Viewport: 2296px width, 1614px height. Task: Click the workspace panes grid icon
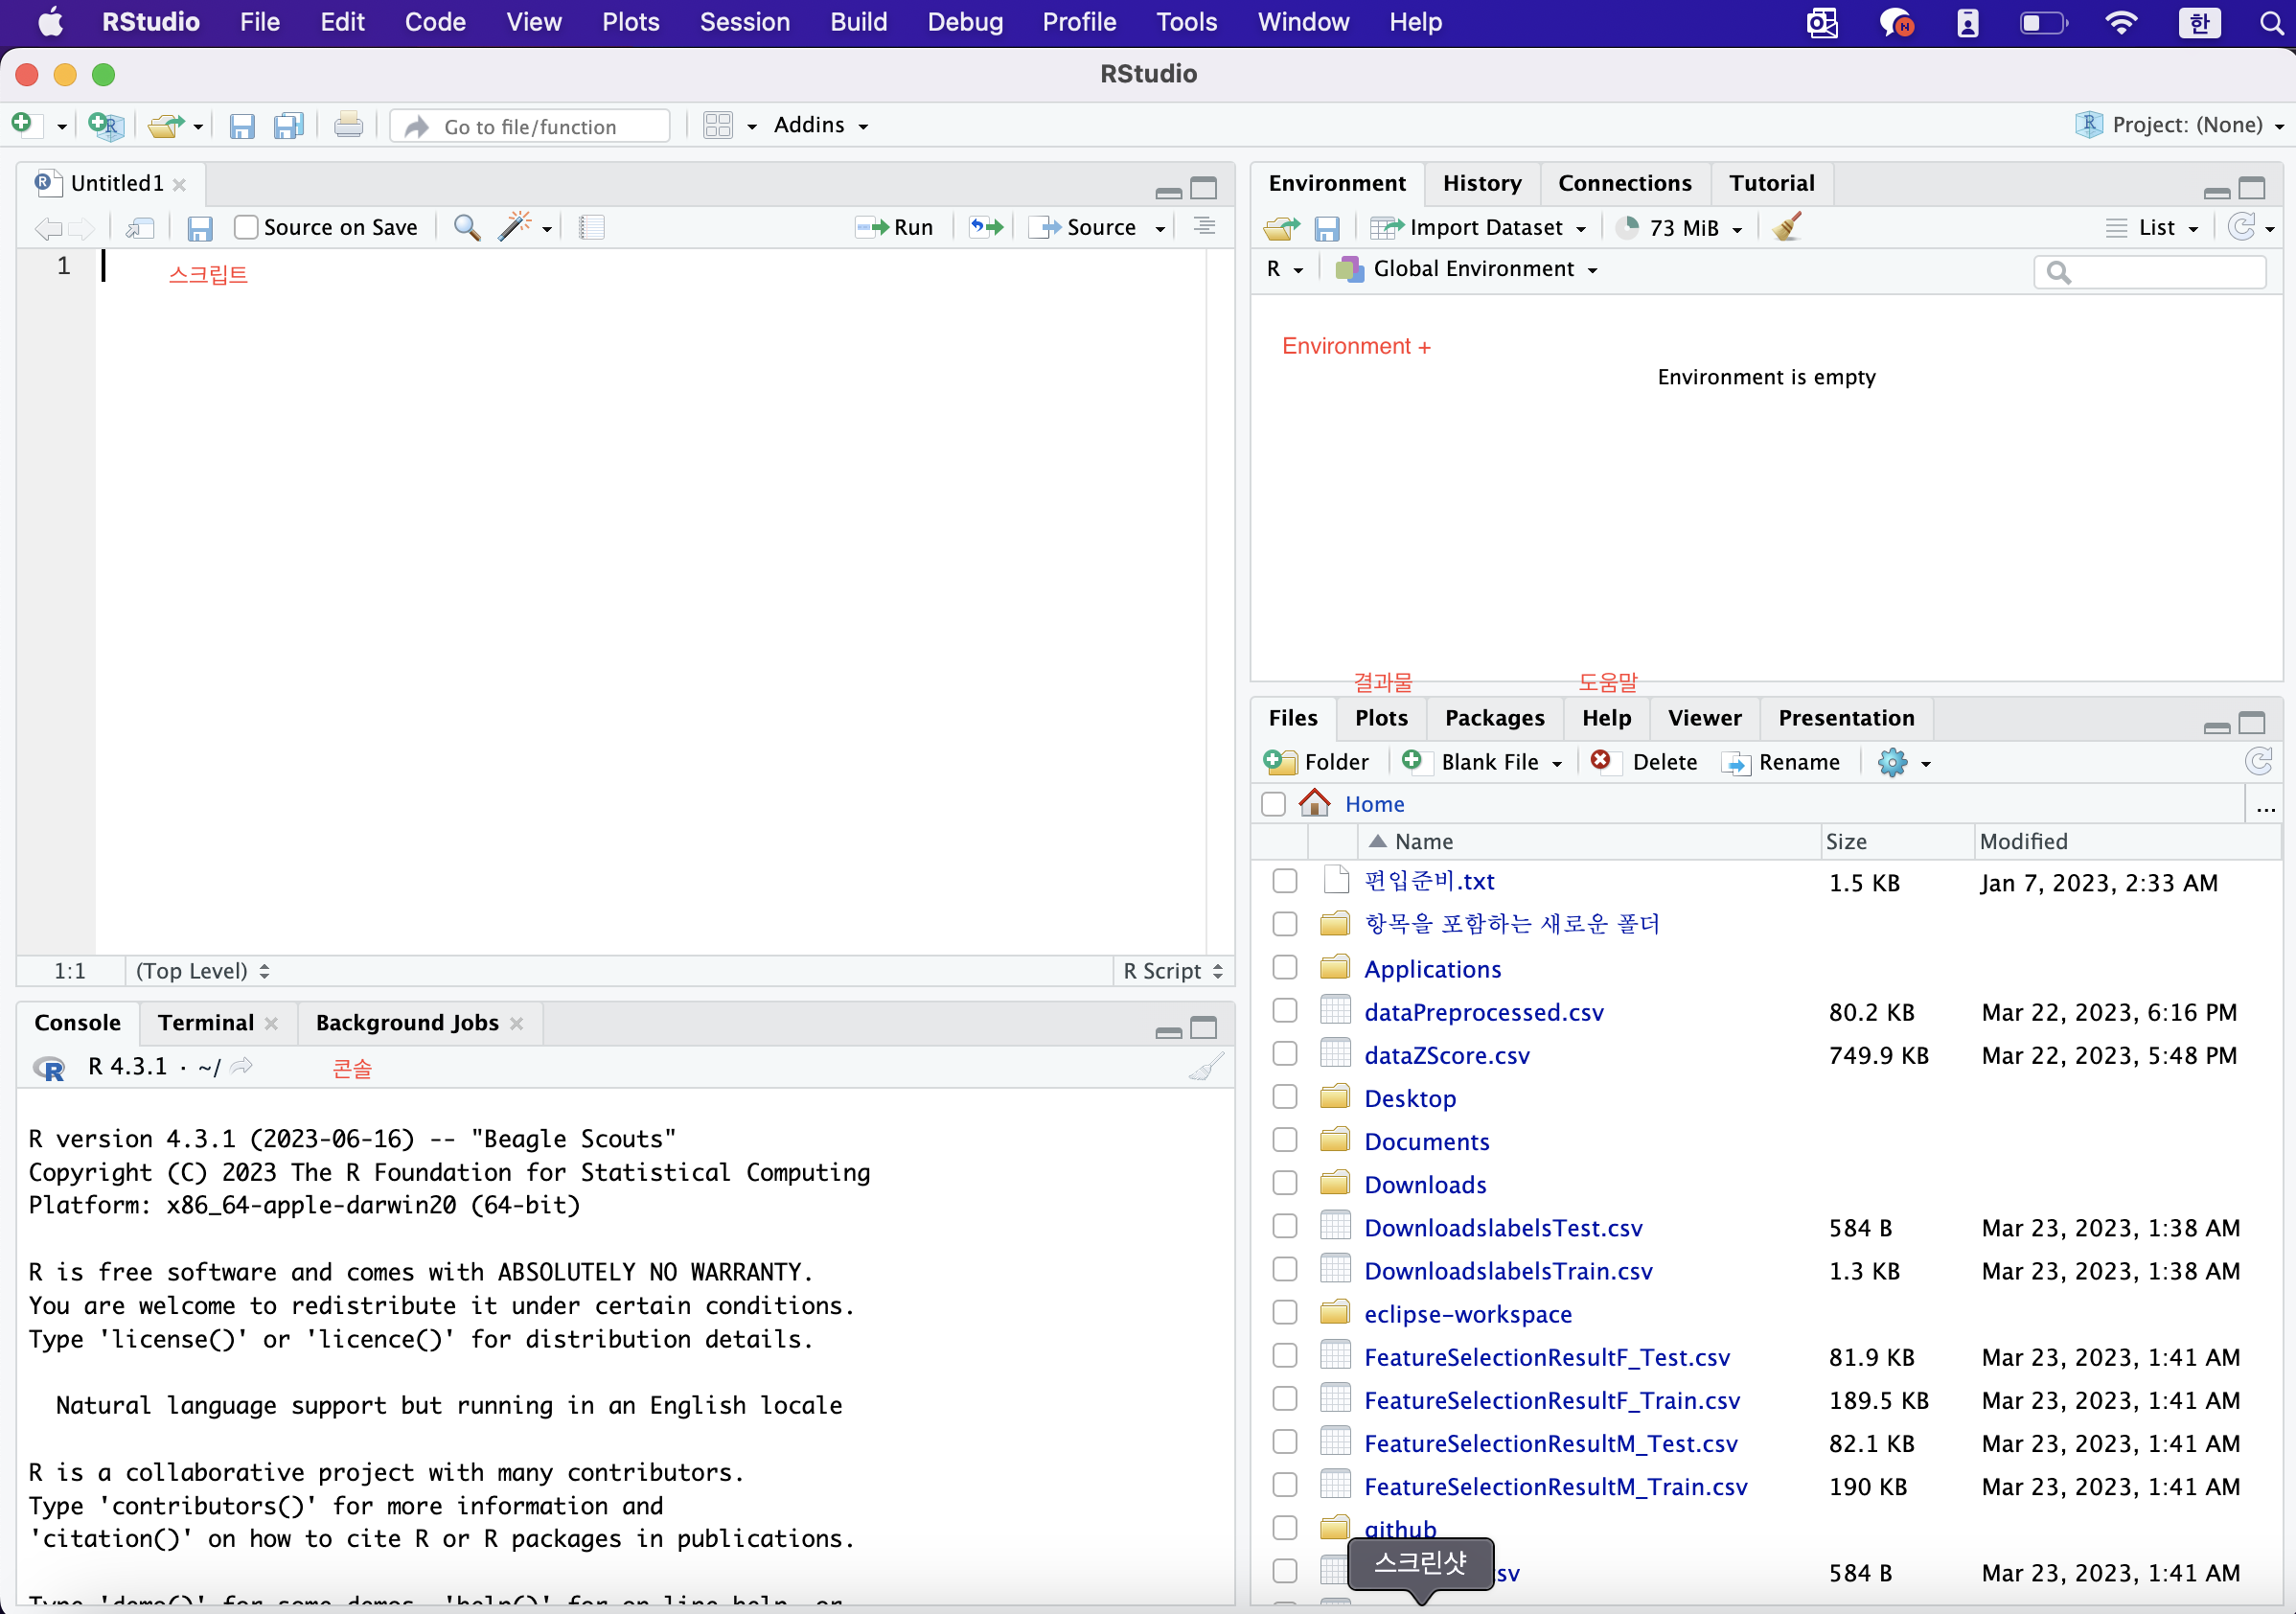718,125
